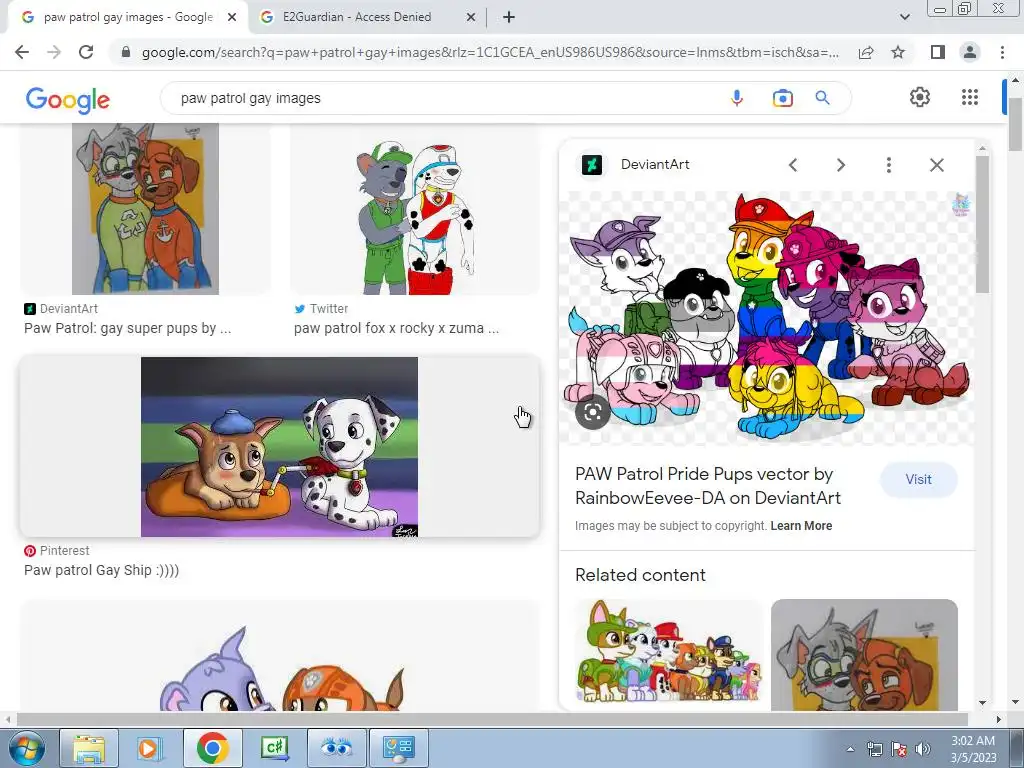Show hidden system tray icons
The width and height of the screenshot is (1024, 768).
click(850, 749)
